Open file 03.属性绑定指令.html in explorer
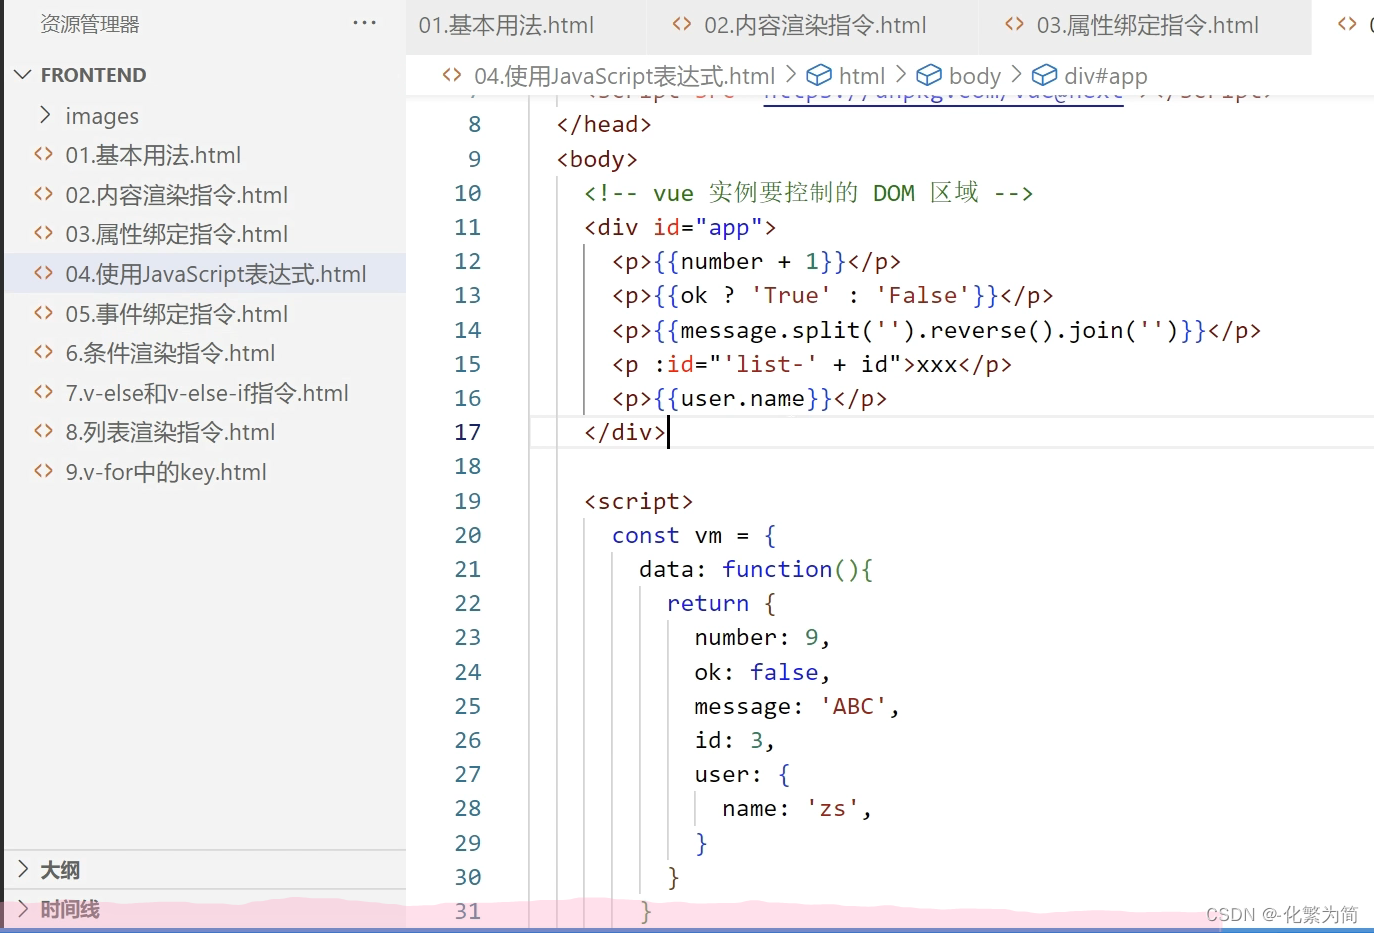This screenshot has height=933, width=1374. [x=176, y=234]
